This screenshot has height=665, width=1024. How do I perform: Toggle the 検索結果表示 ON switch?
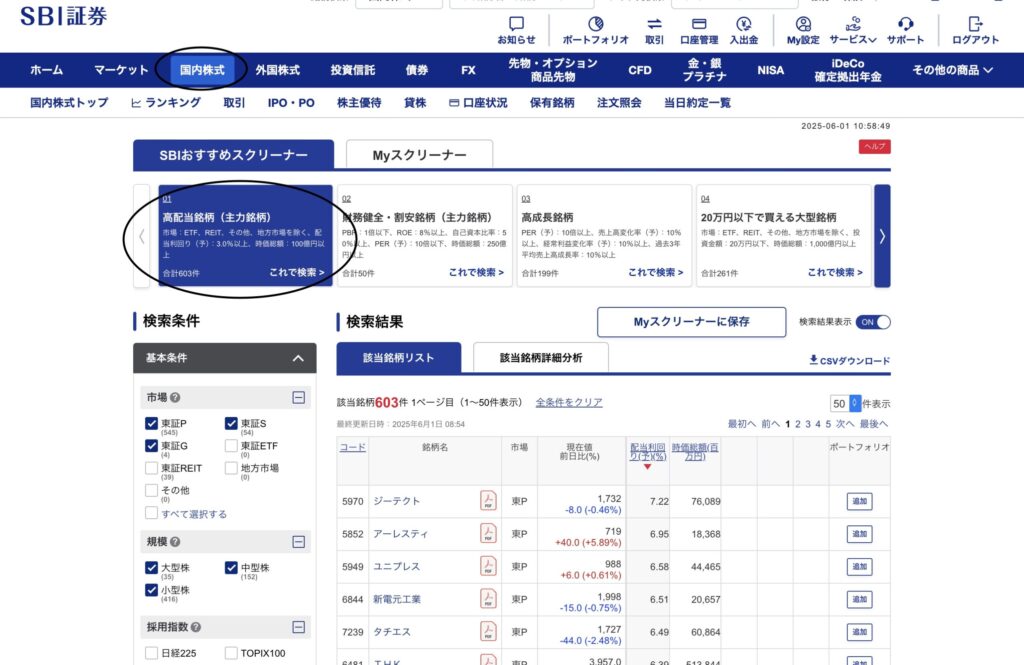pyautogui.click(x=873, y=322)
